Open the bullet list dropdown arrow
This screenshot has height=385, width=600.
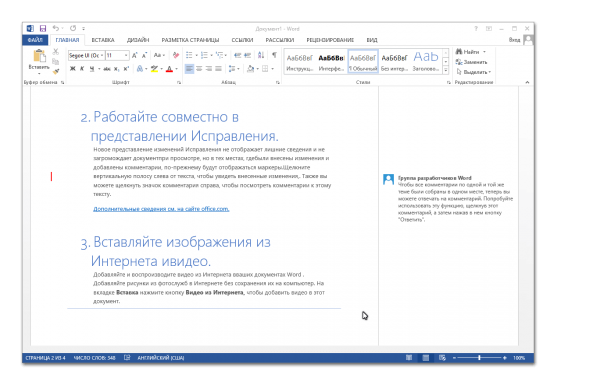pos(196,55)
